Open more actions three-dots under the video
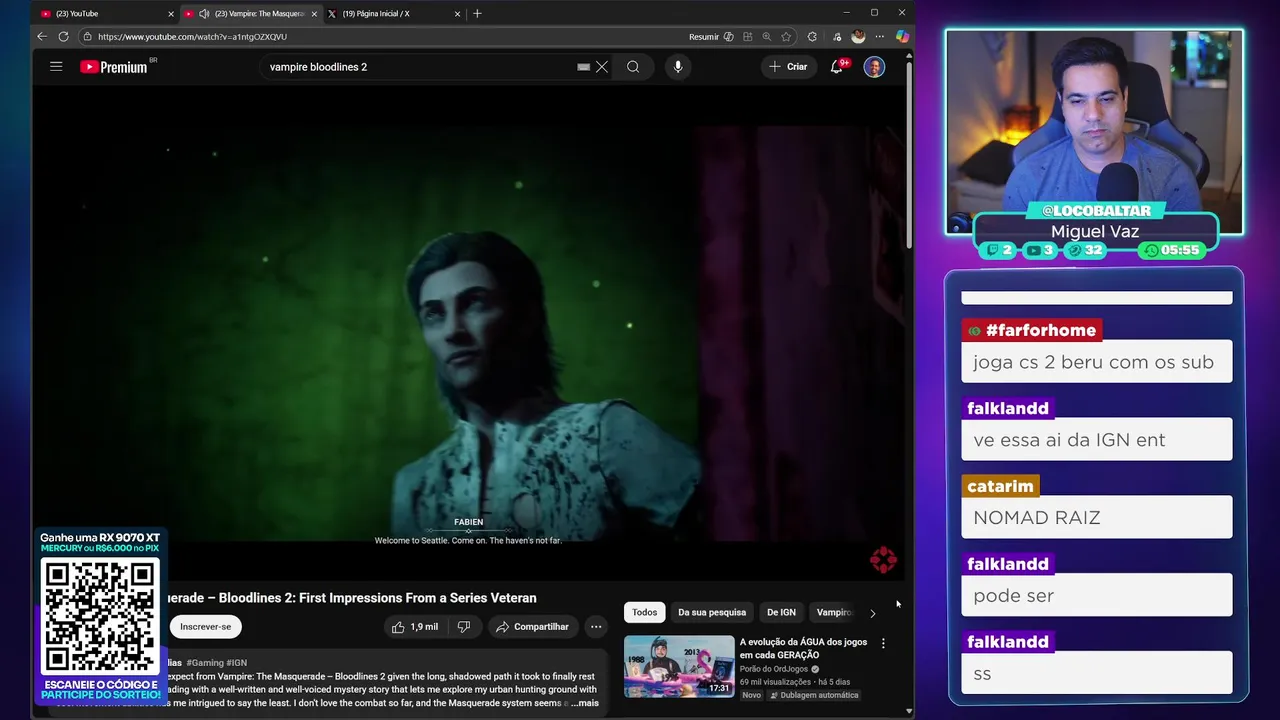 (x=596, y=627)
